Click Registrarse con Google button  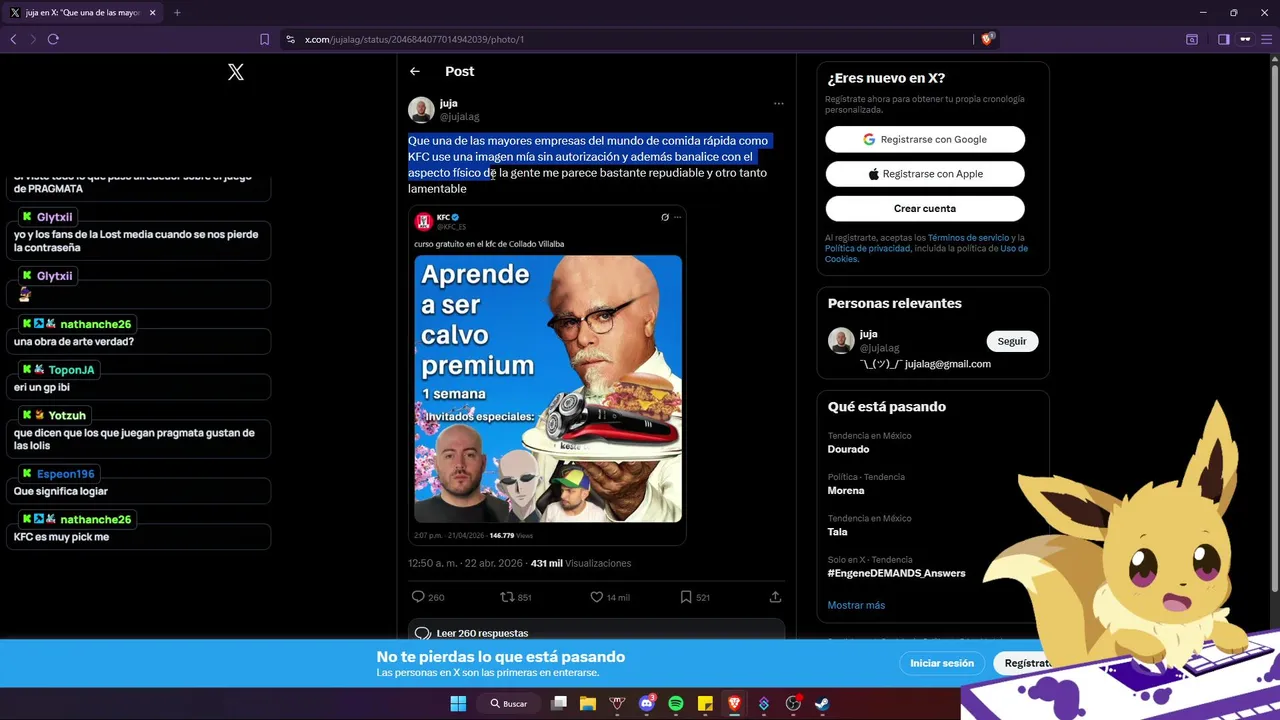pos(925,139)
